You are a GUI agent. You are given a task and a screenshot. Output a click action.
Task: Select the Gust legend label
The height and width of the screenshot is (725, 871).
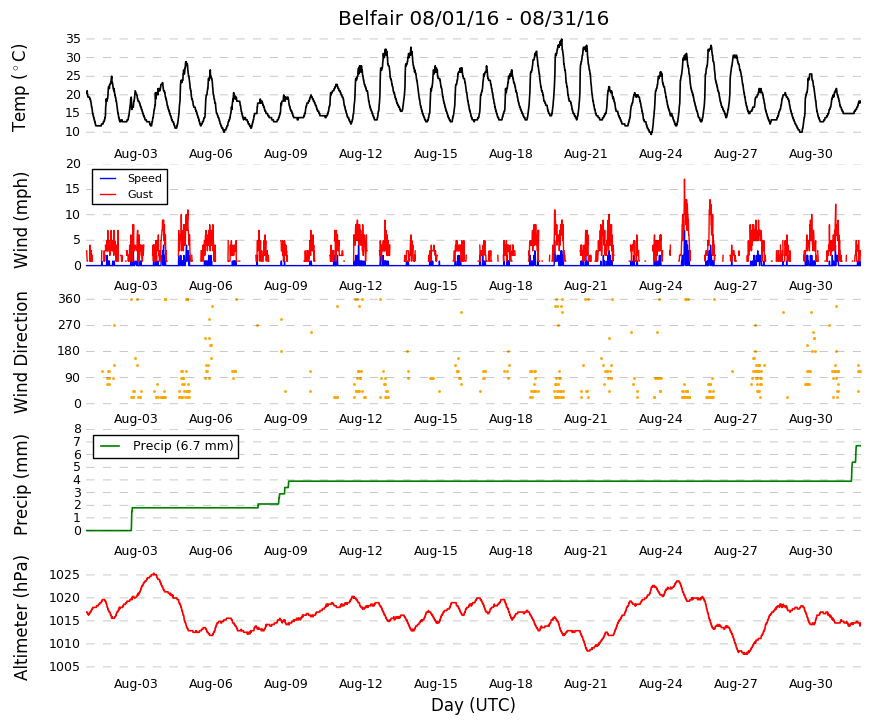click(x=140, y=194)
